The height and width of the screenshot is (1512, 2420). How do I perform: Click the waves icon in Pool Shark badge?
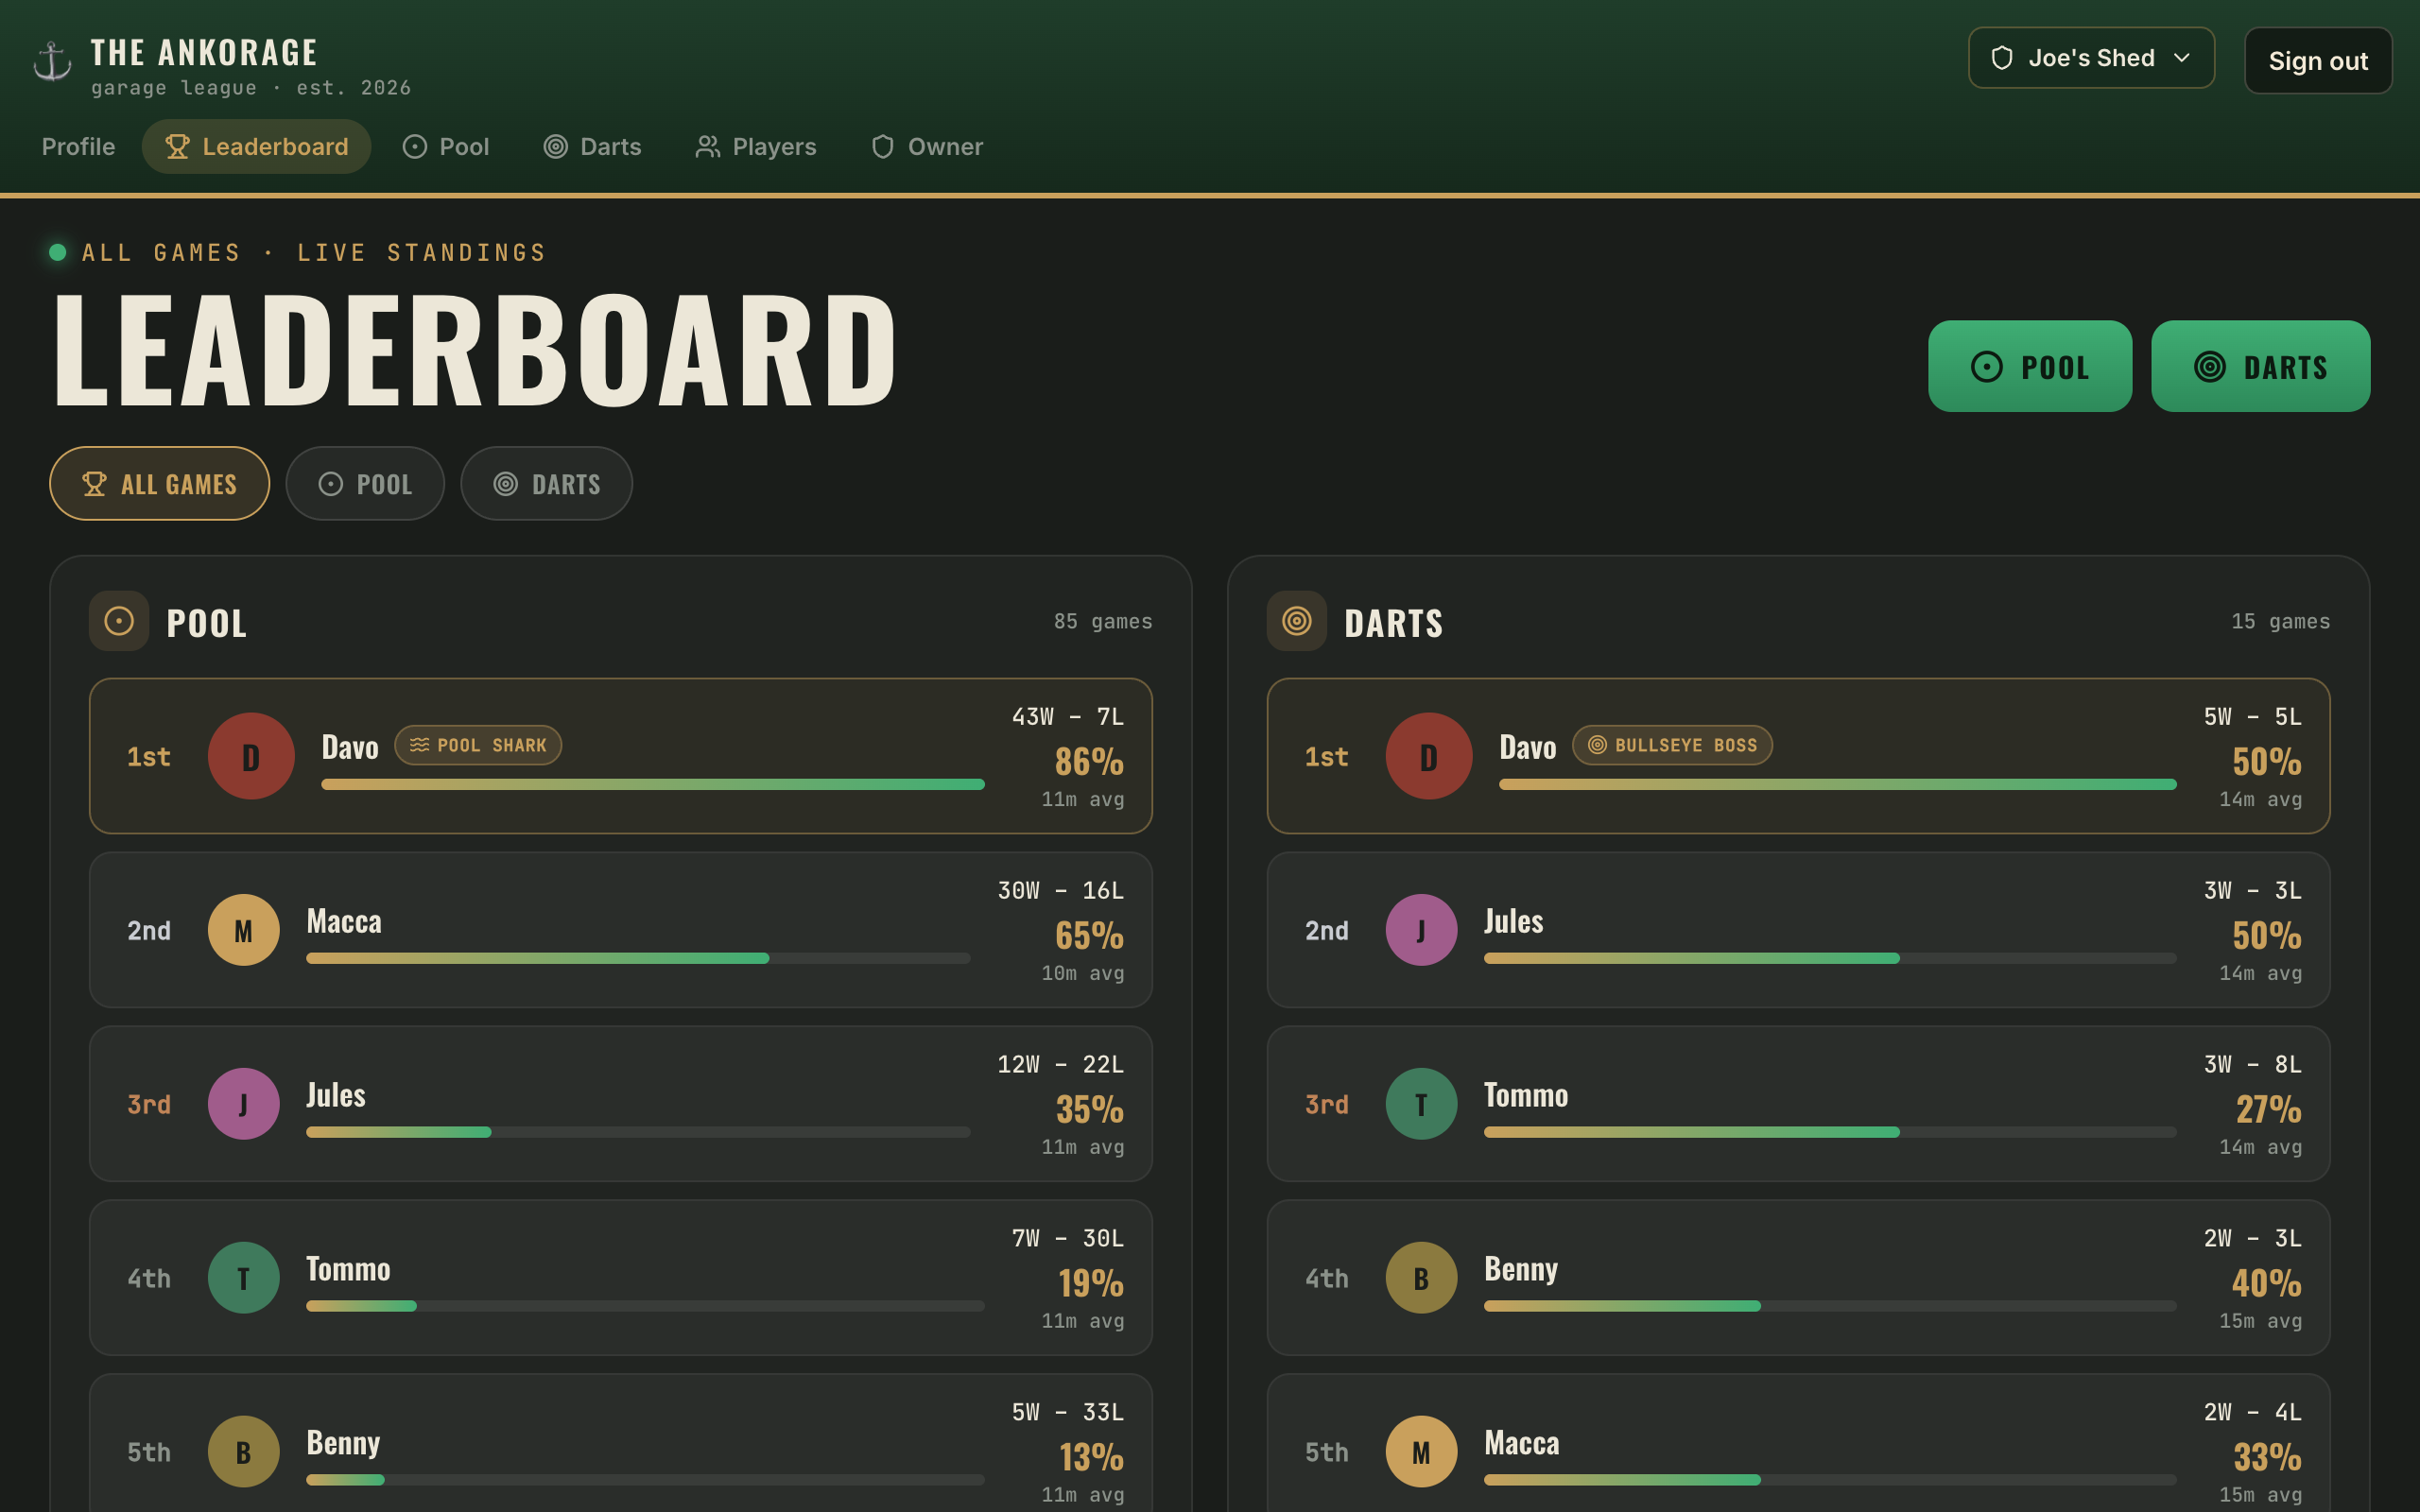pos(420,745)
